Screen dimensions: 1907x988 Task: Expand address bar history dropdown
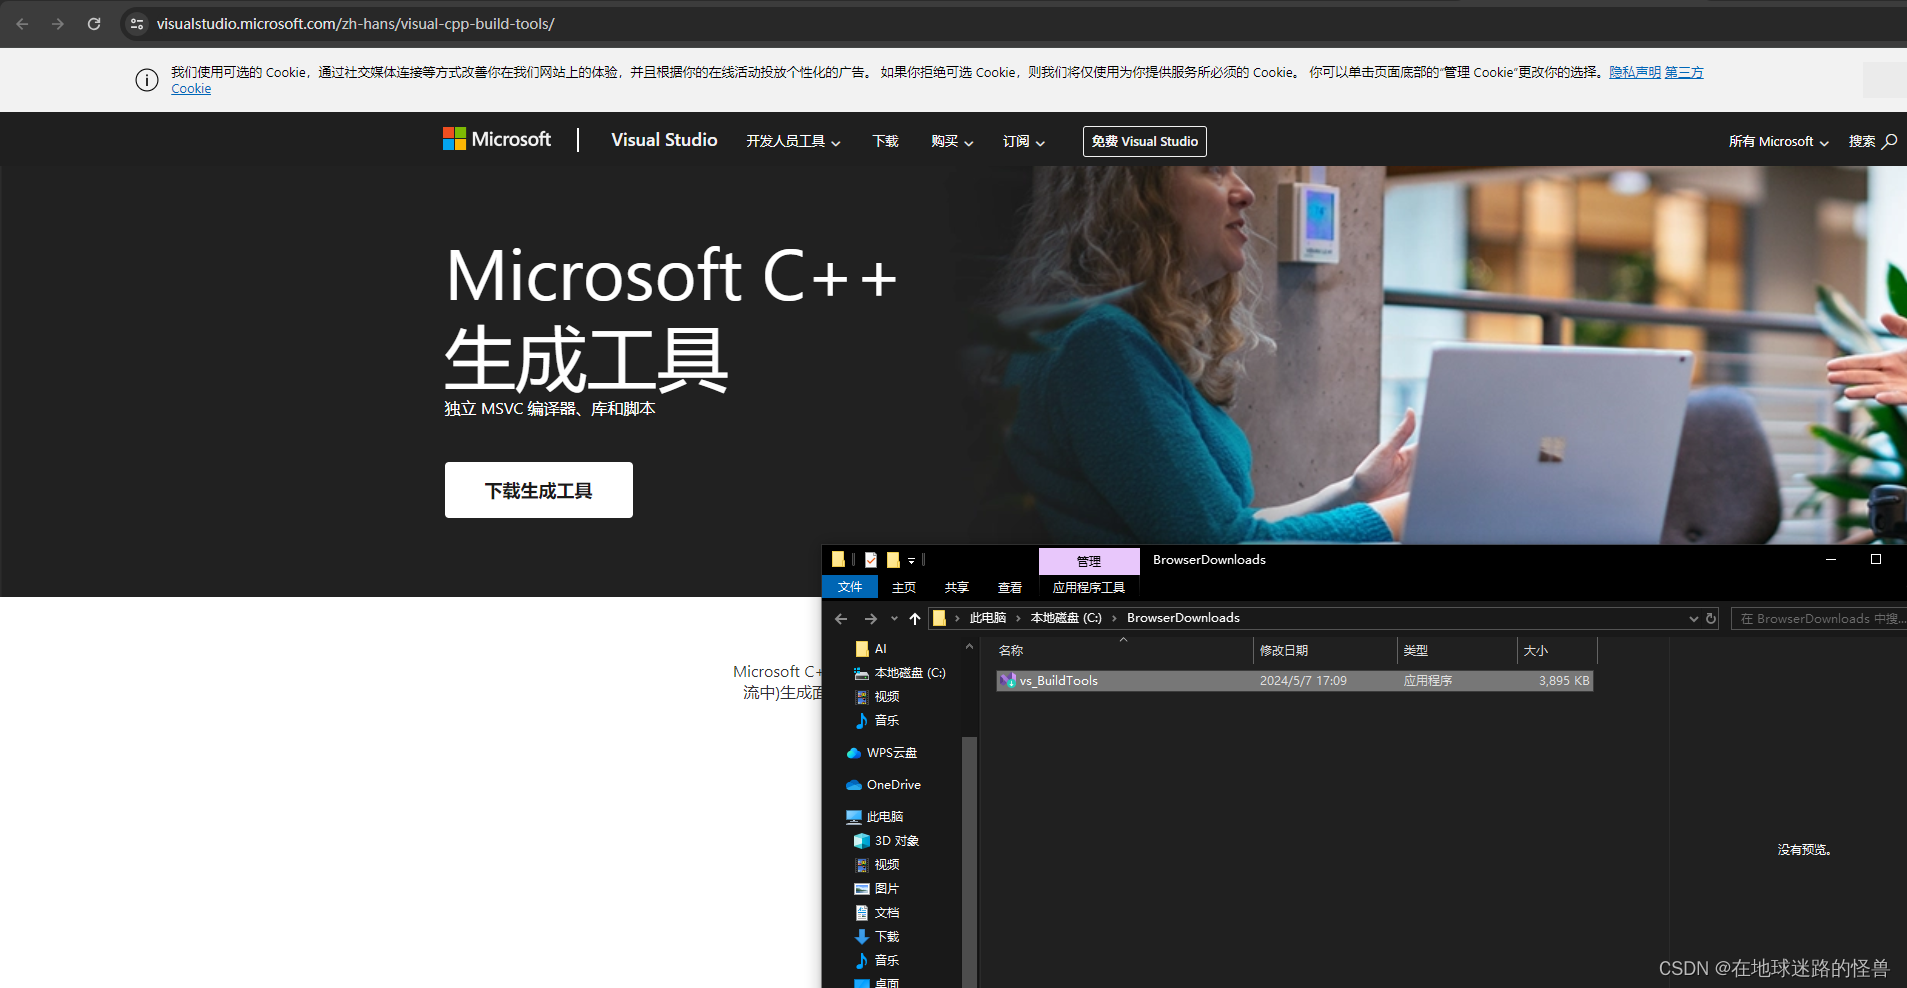1694,619
